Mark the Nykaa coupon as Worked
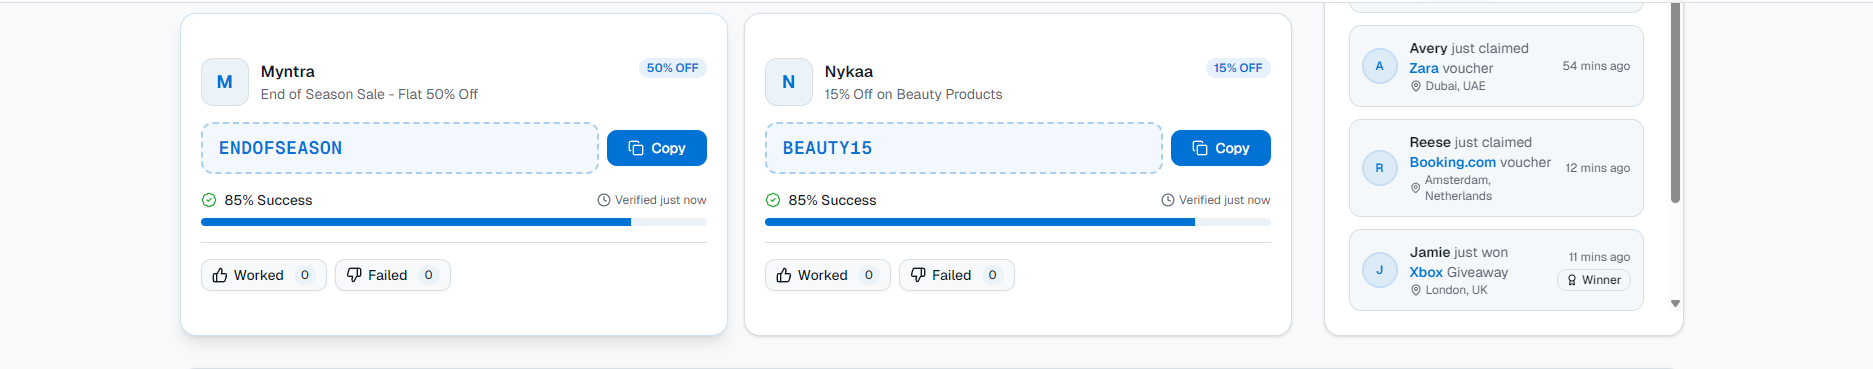Viewport: 1873px width, 369px height. click(828, 275)
